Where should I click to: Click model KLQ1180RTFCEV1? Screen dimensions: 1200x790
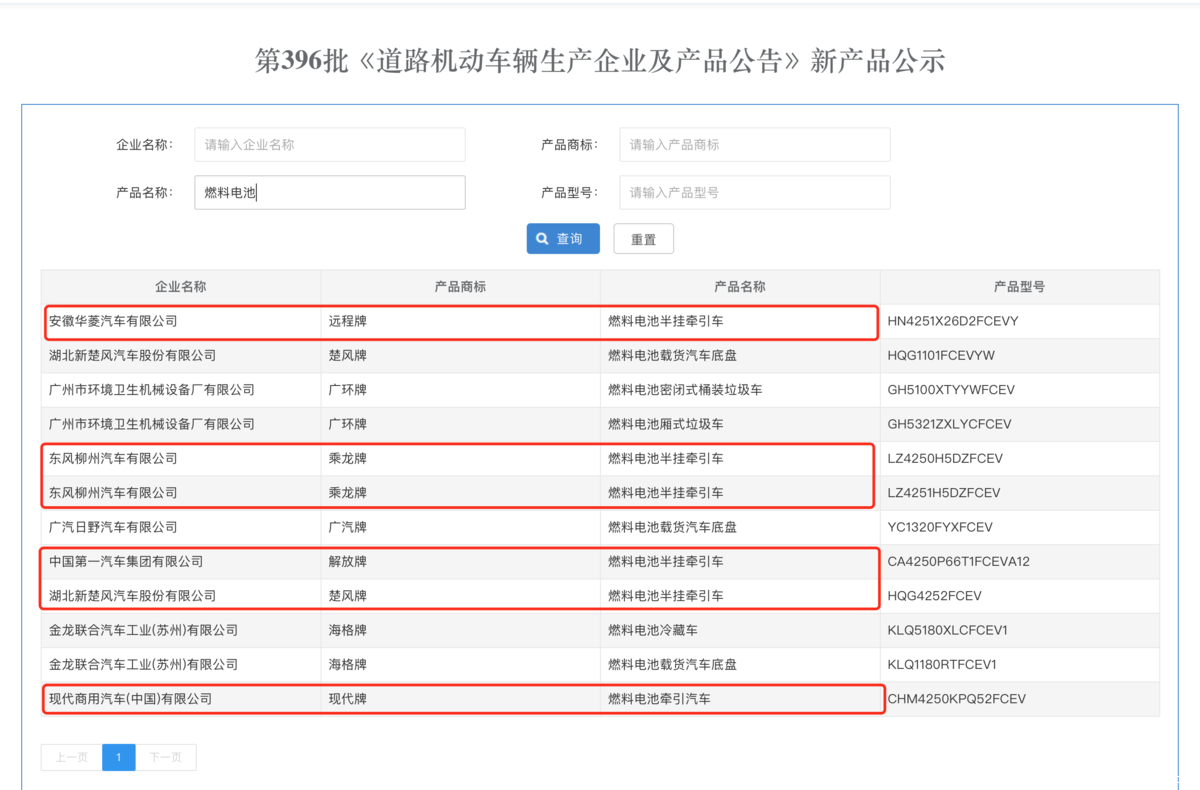[942, 664]
